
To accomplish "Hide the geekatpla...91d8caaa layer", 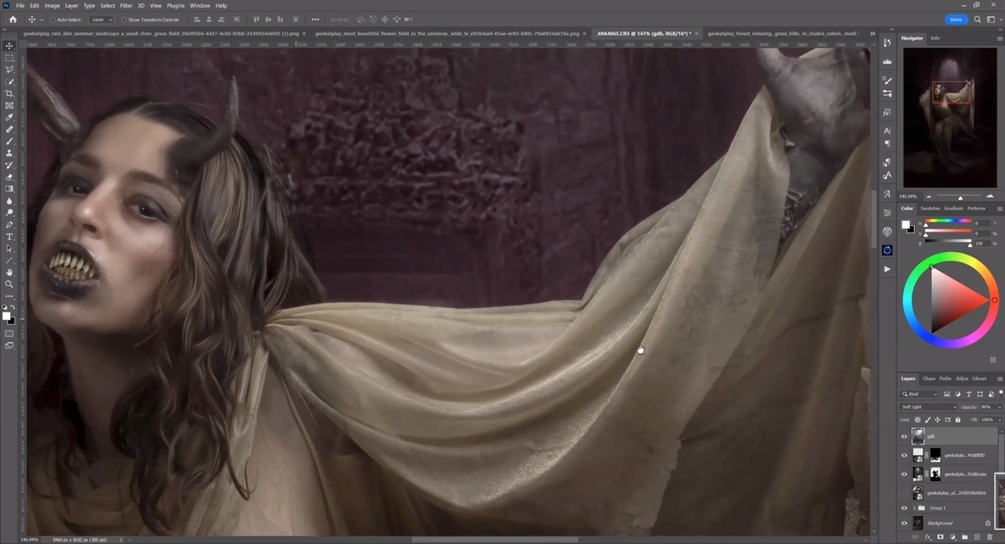I will pyautogui.click(x=904, y=474).
